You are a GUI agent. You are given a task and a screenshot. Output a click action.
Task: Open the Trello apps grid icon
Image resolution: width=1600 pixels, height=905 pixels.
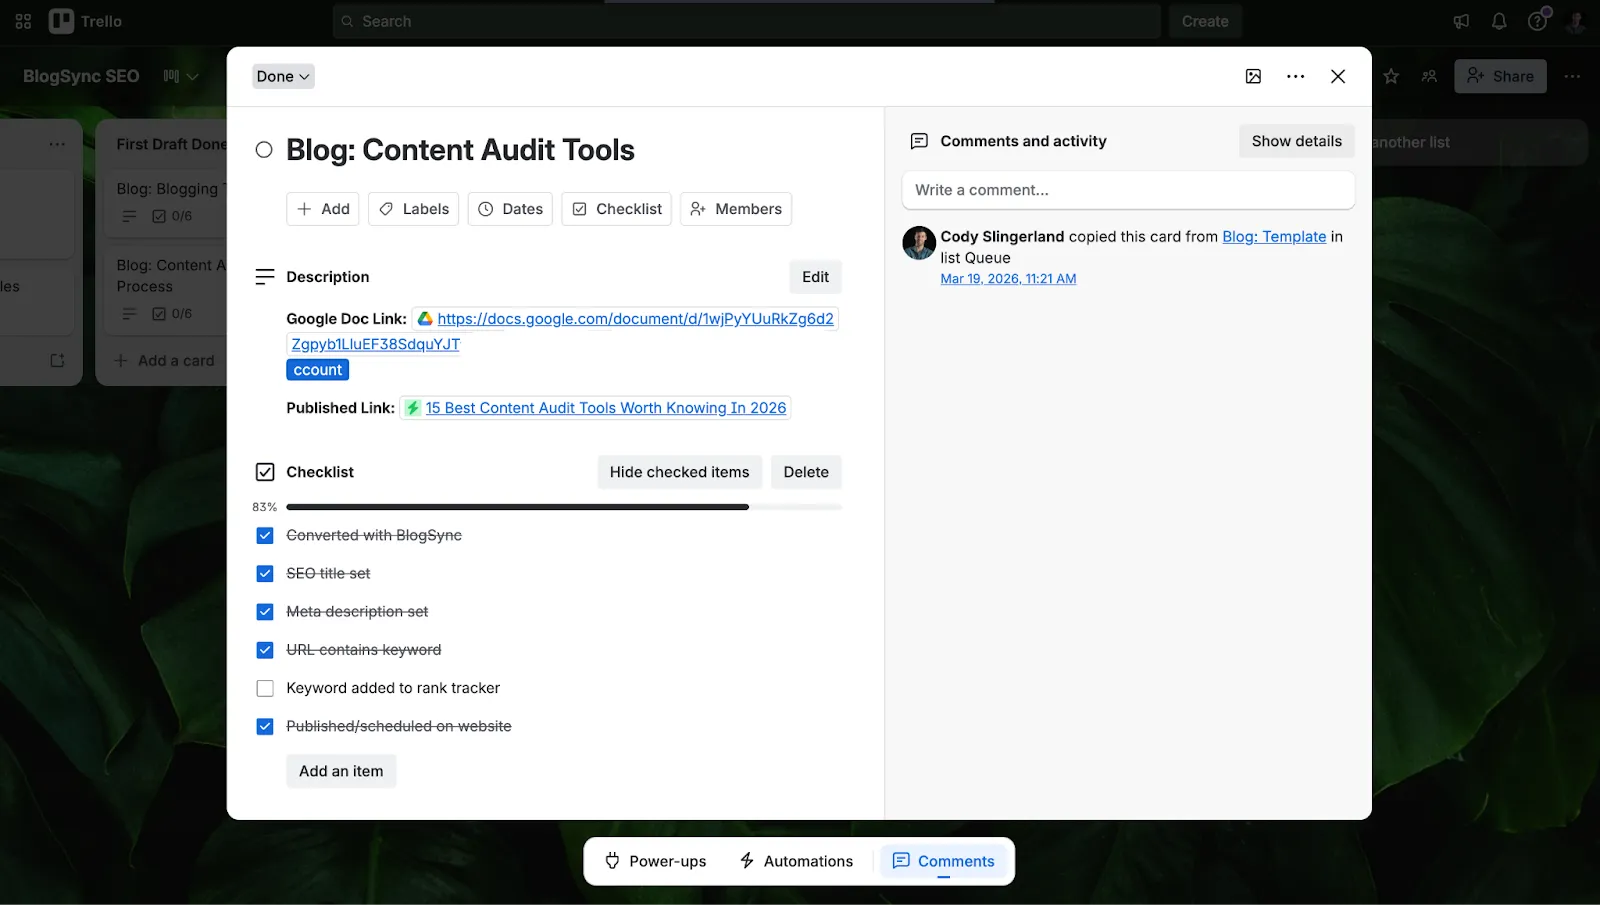tap(22, 20)
